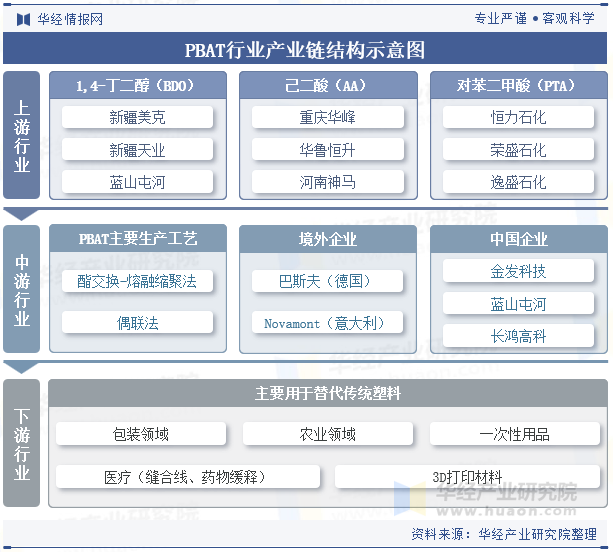Viewport: 613px width, 552px height.
Task: Select the 新疆美克 box
Action: [x=138, y=117]
